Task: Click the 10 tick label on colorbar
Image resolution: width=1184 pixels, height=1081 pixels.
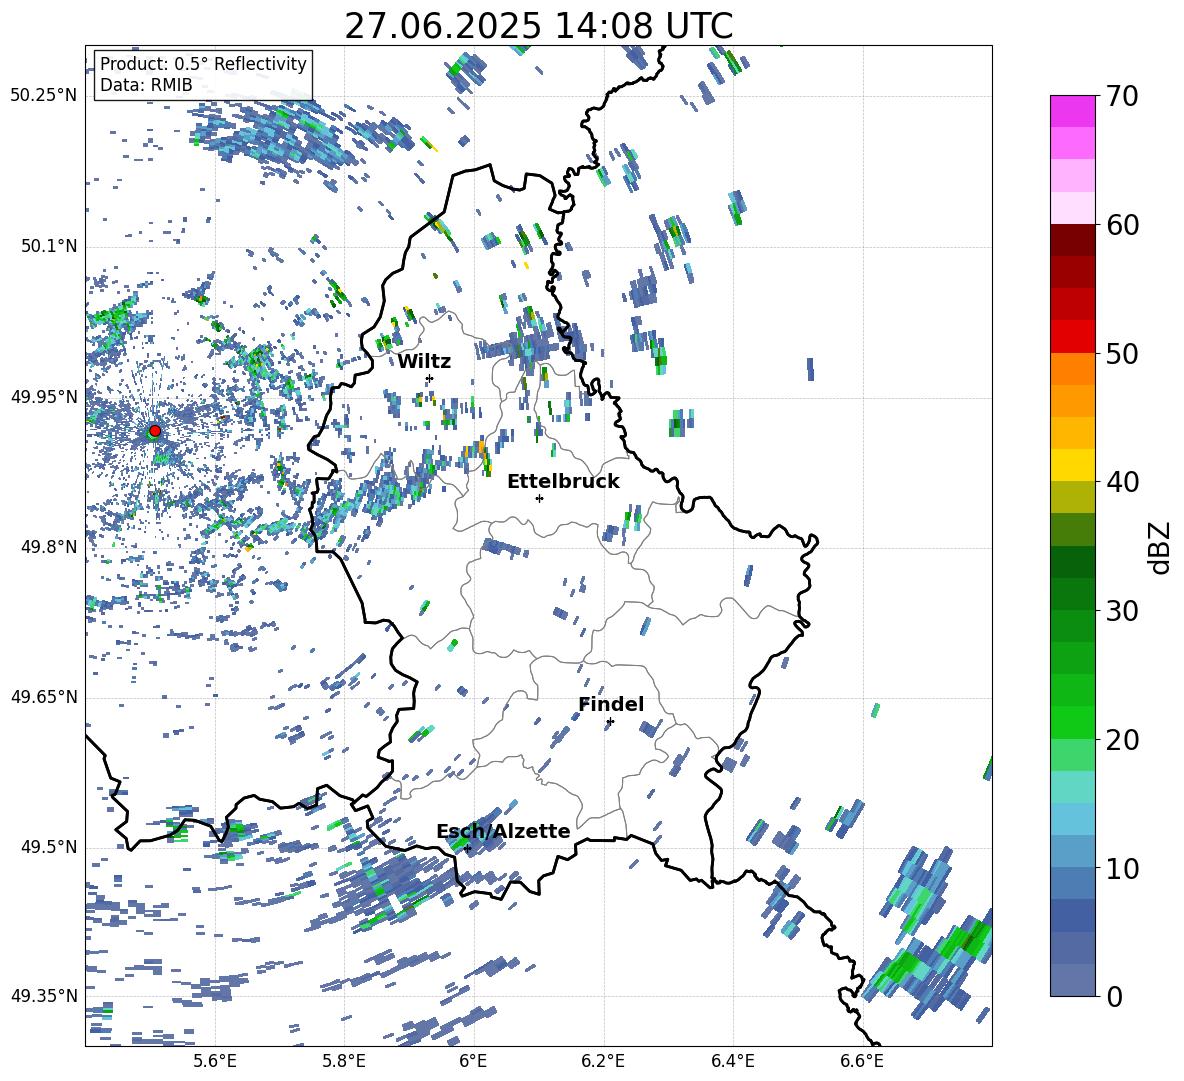Action: (x=1122, y=868)
